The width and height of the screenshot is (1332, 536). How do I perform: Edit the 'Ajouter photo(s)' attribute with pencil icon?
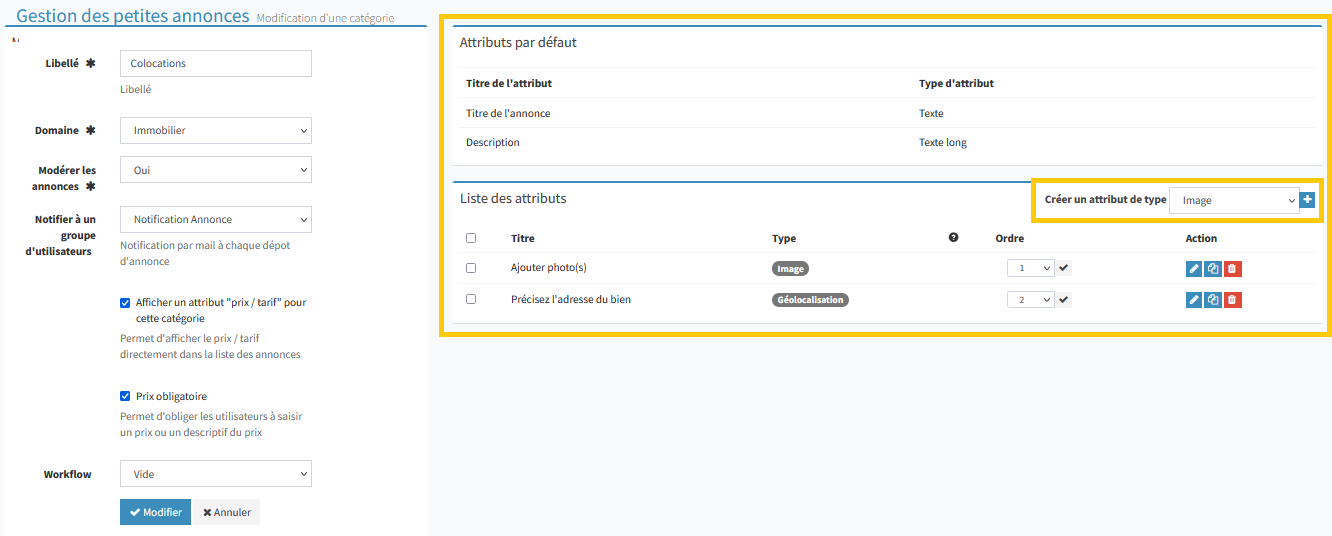point(1194,269)
